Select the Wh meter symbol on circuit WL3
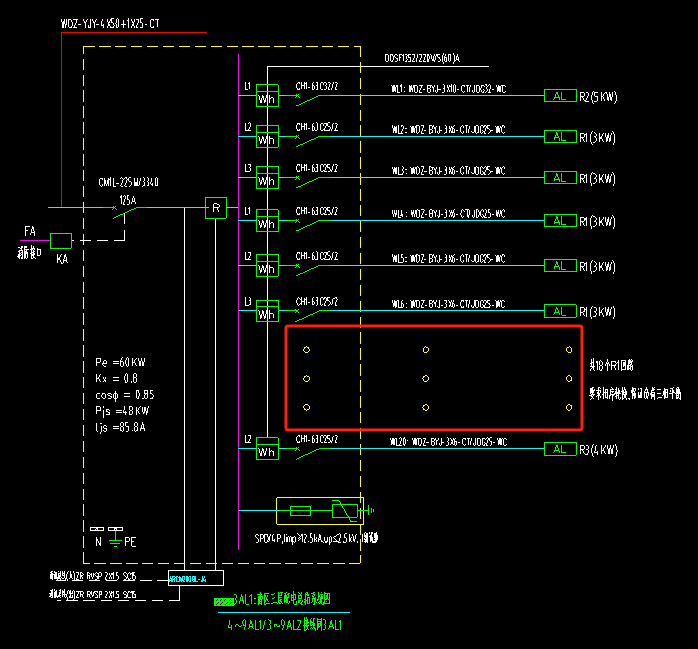Screen dimensions: 698x649 (x=268, y=177)
